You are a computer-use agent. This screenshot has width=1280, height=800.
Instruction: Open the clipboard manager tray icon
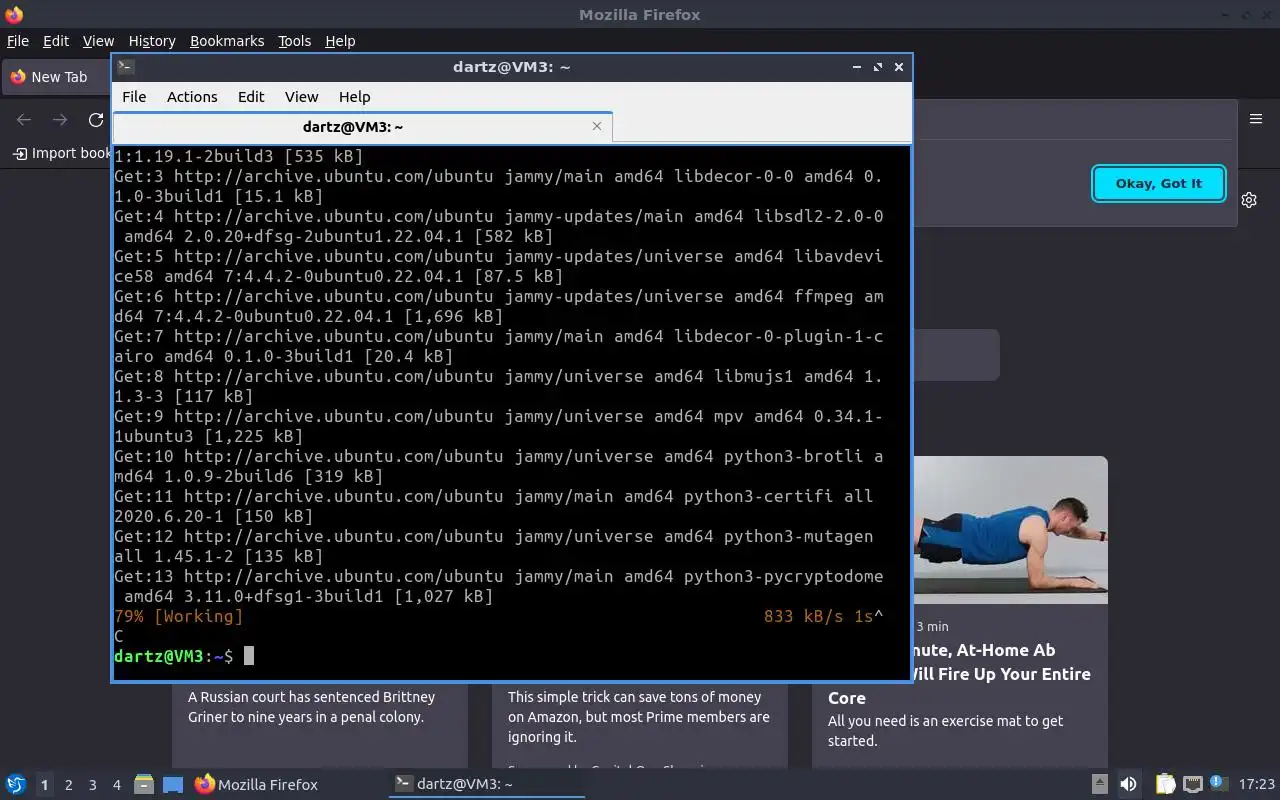[x=1166, y=785]
